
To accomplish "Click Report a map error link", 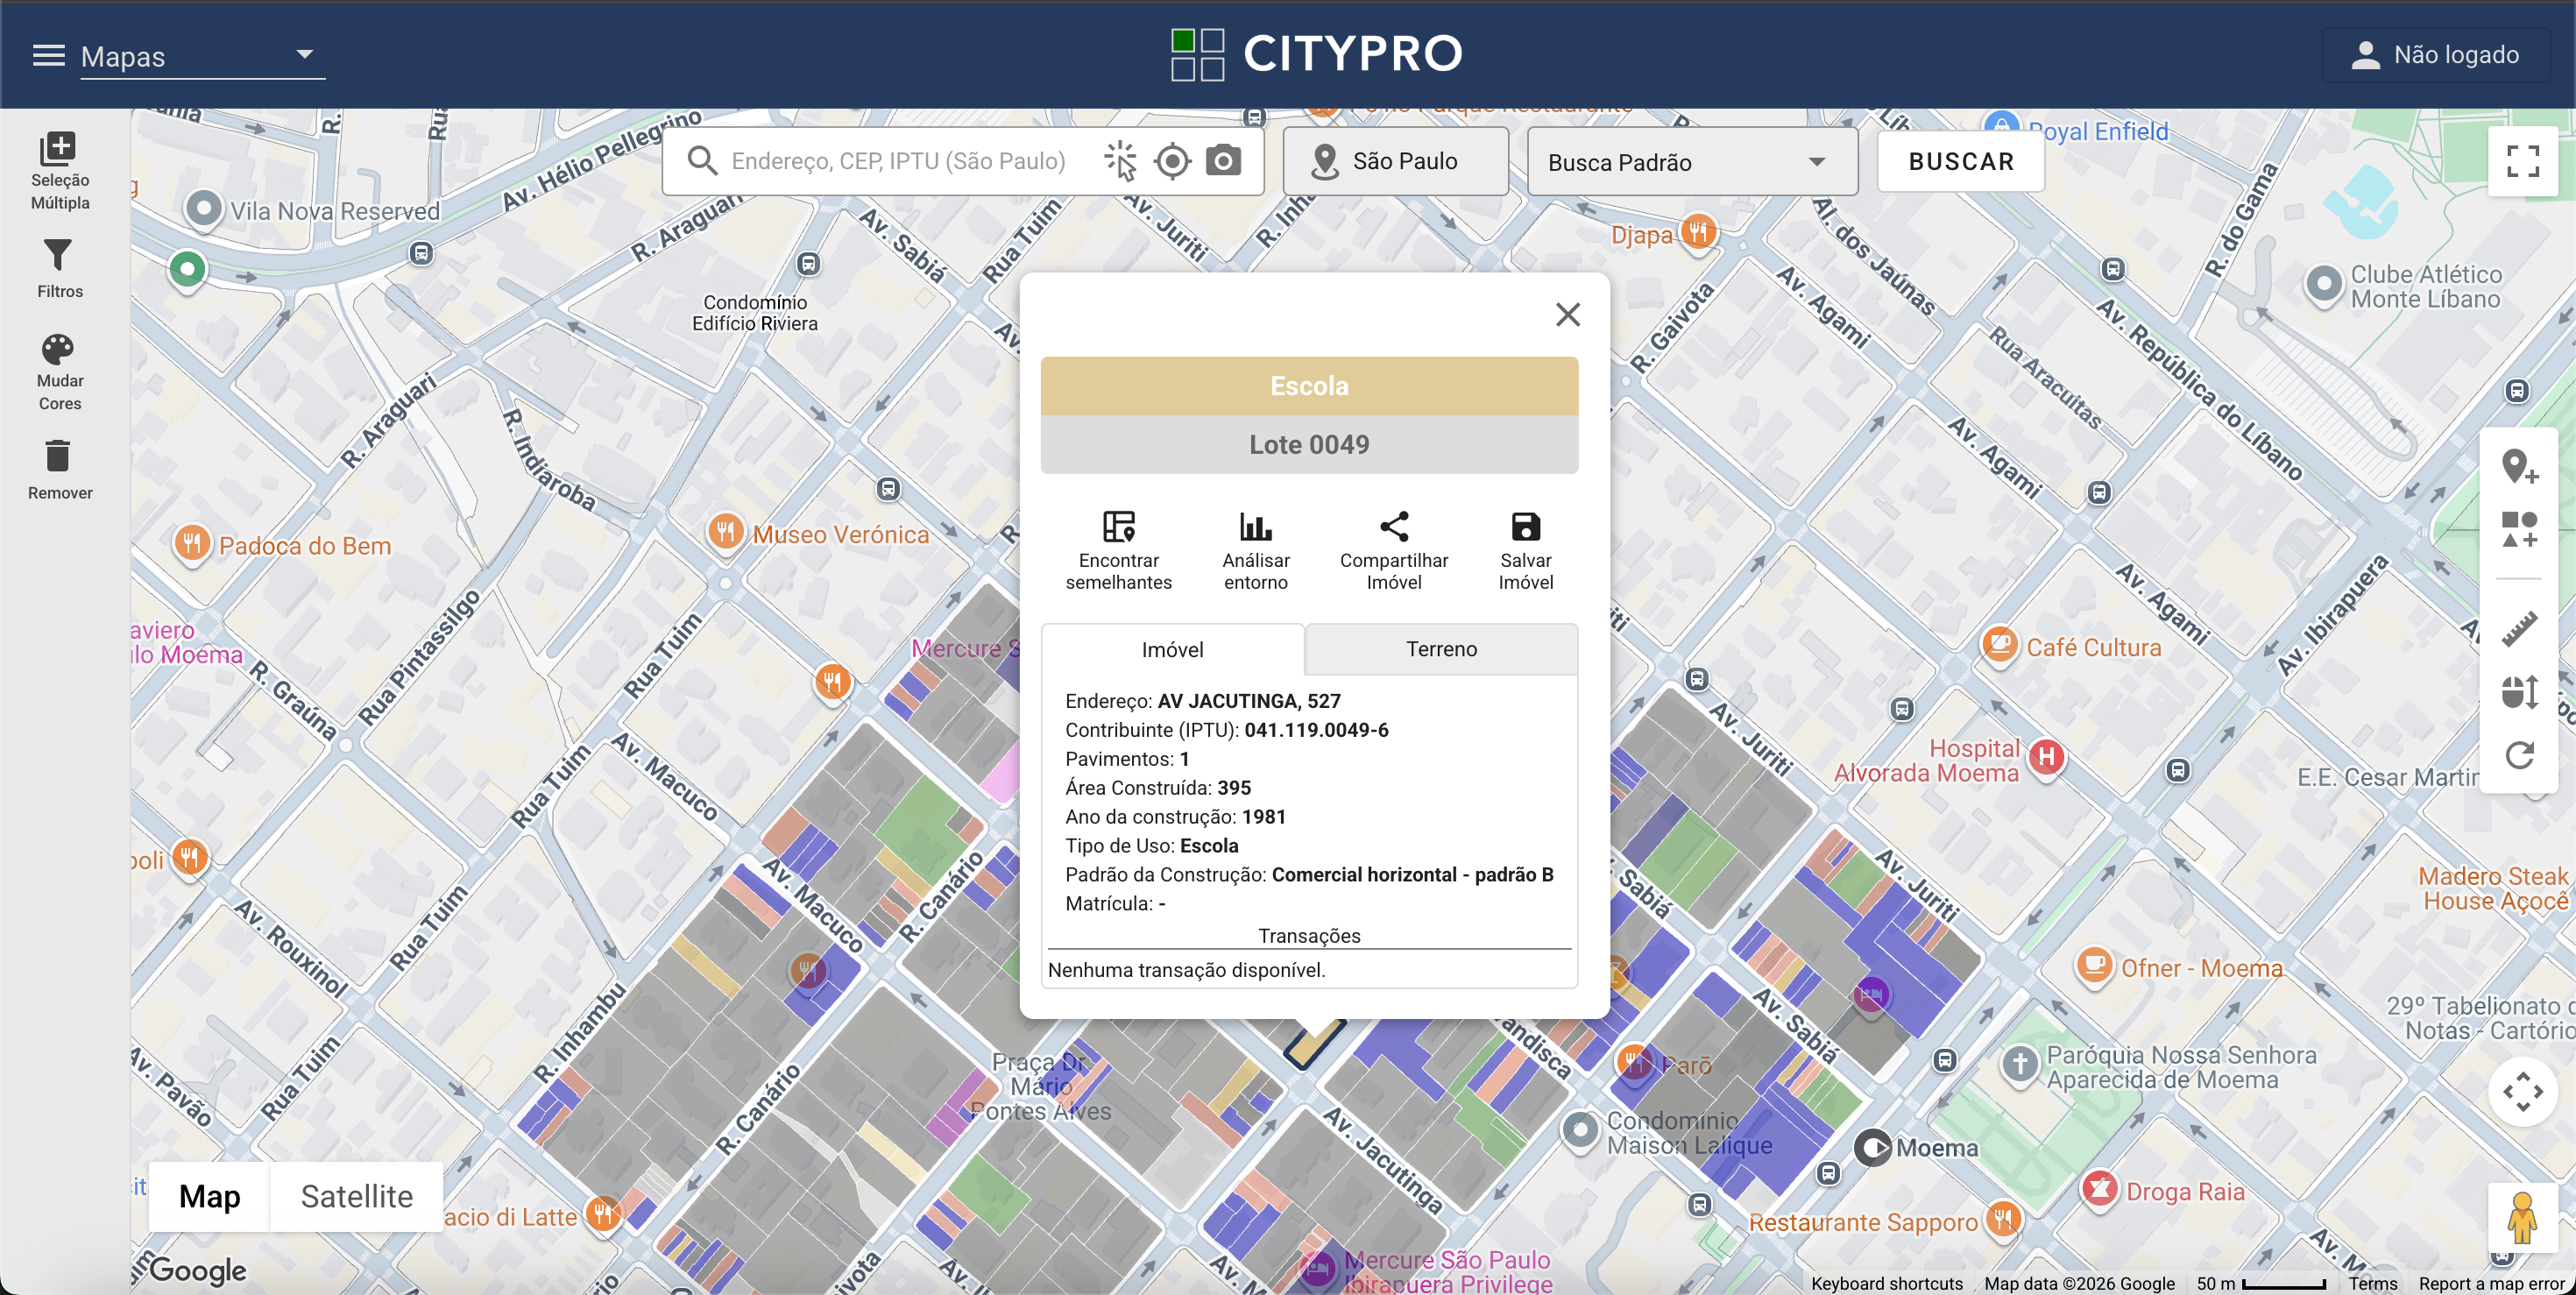I will click(2491, 1283).
